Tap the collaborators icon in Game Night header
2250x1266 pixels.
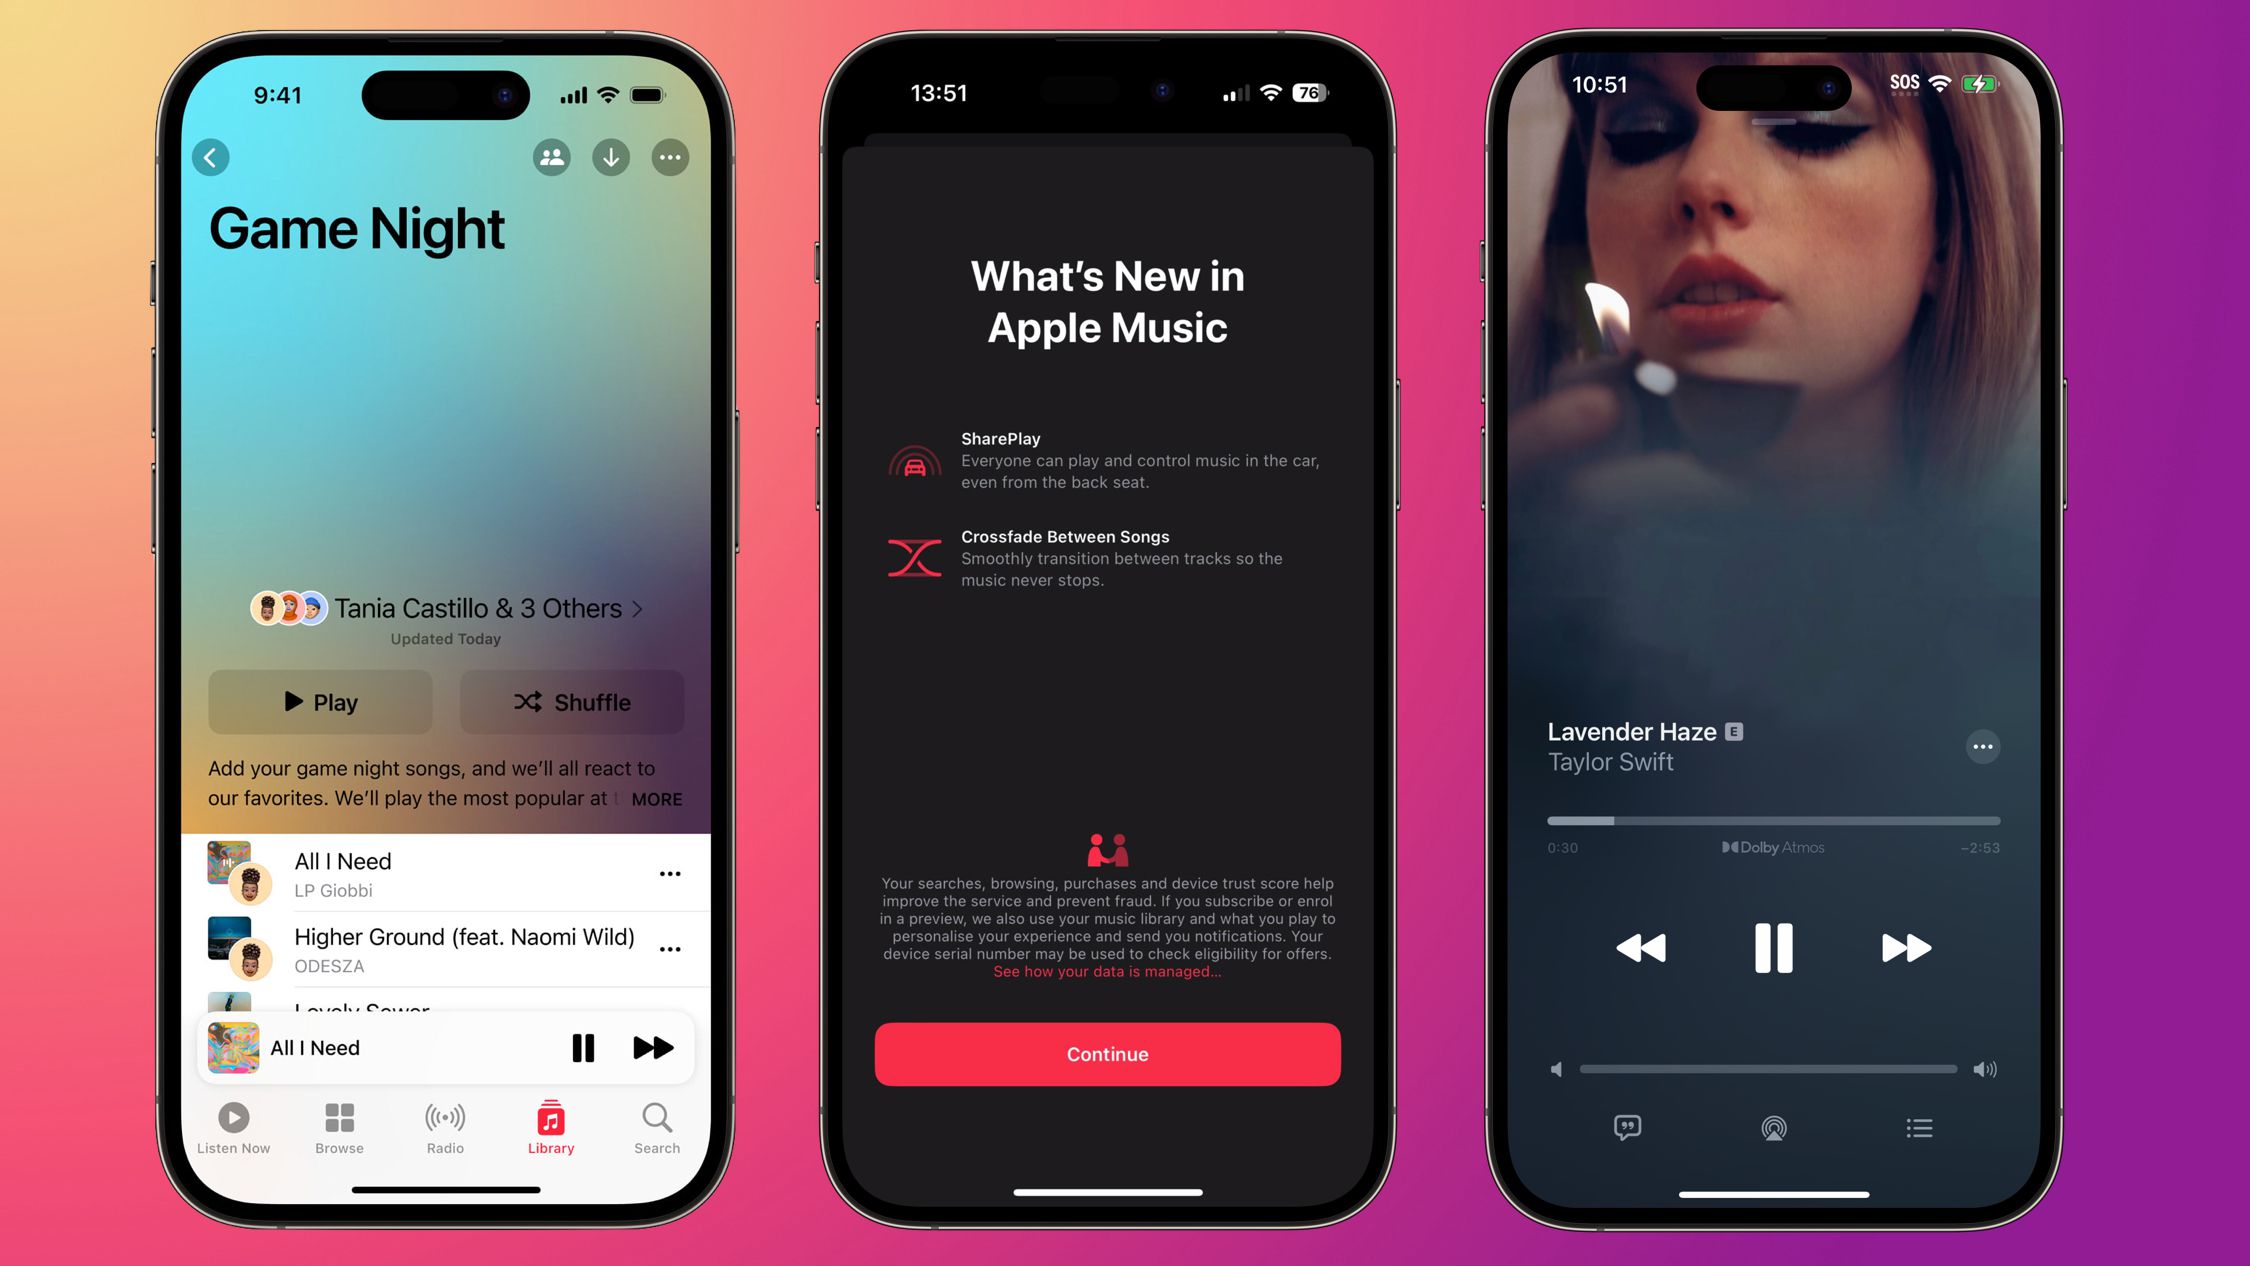coord(552,155)
